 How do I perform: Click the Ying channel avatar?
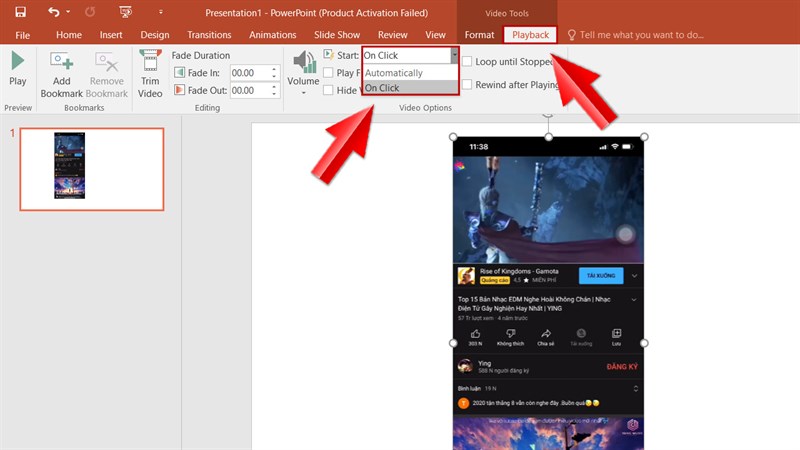coord(465,366)
